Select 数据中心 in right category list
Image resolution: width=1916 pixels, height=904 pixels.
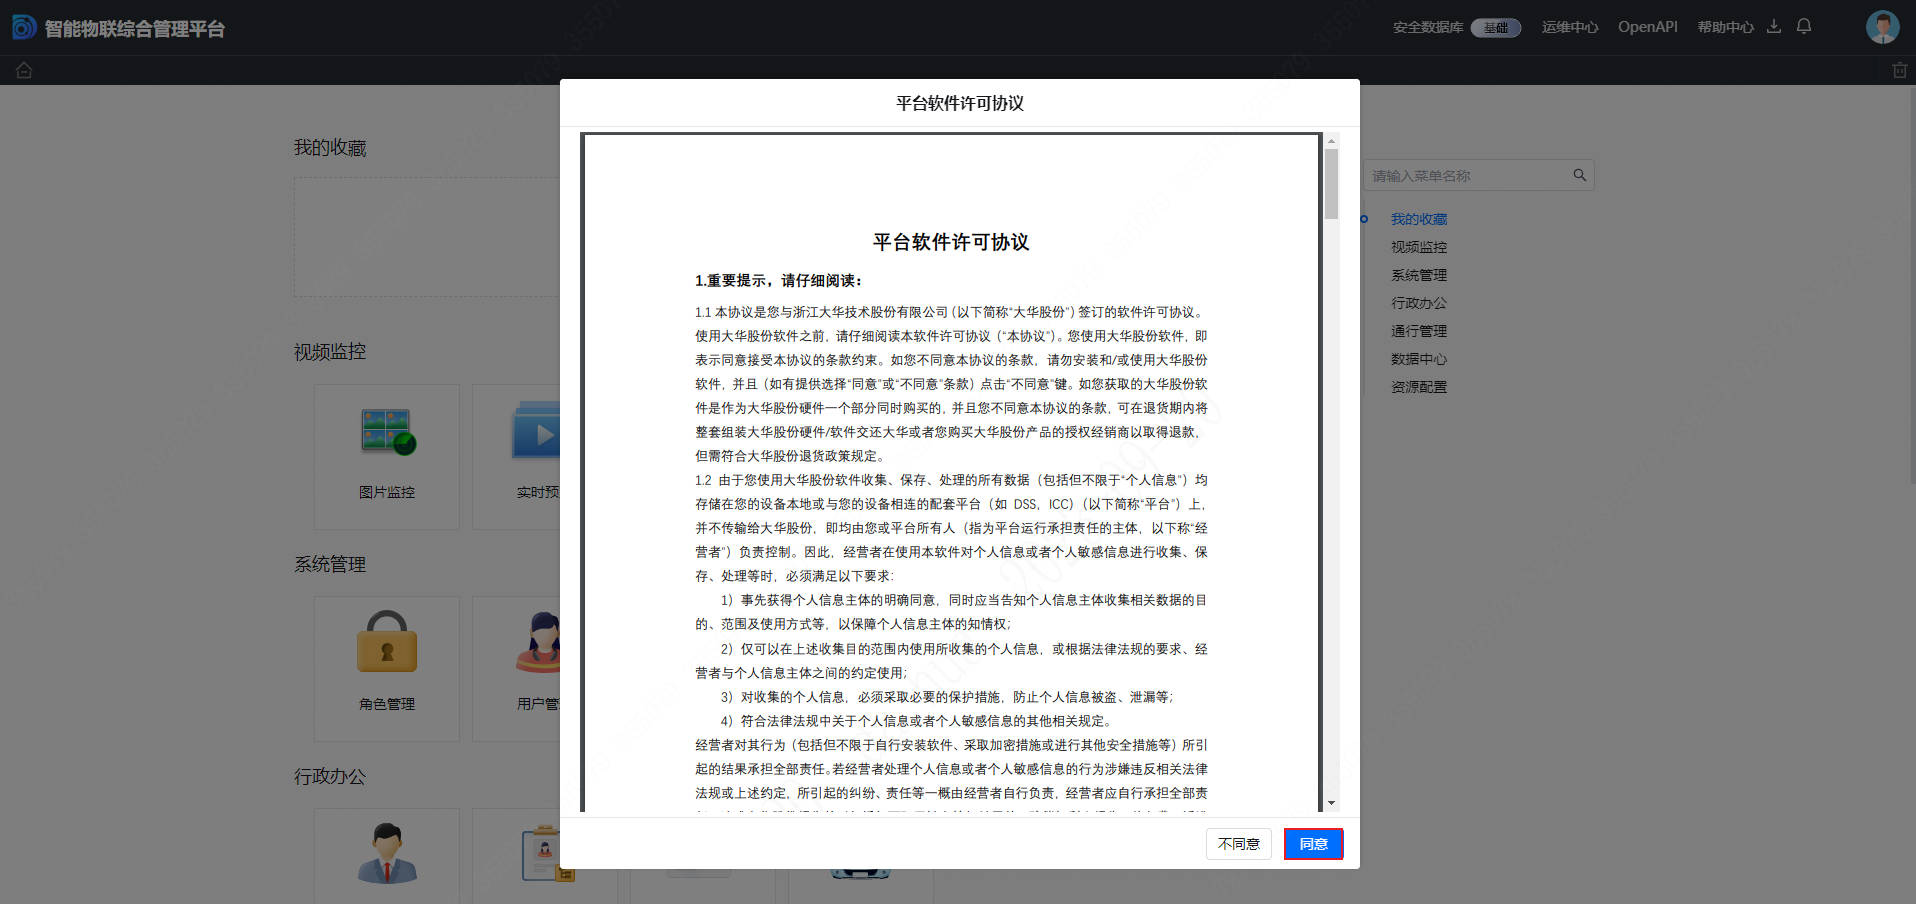pos(1418,359)
